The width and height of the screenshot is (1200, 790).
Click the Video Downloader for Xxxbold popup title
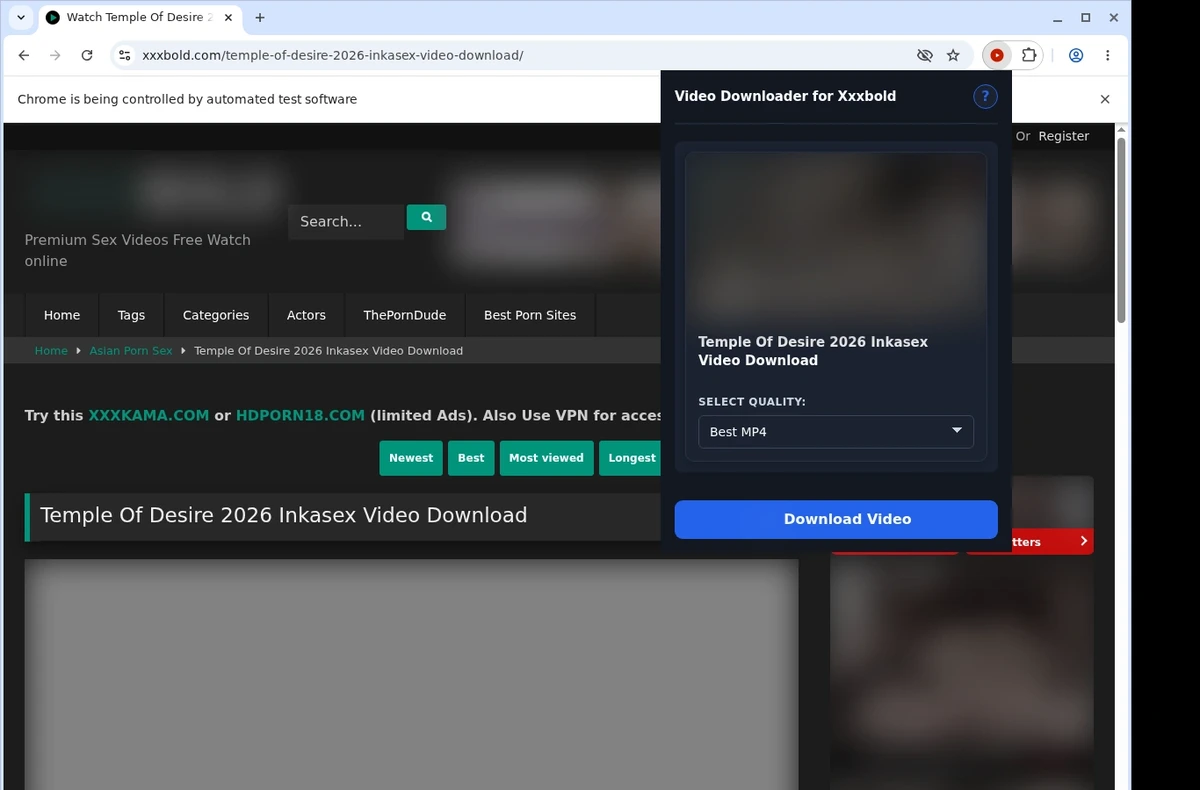(x=785, y=96)
